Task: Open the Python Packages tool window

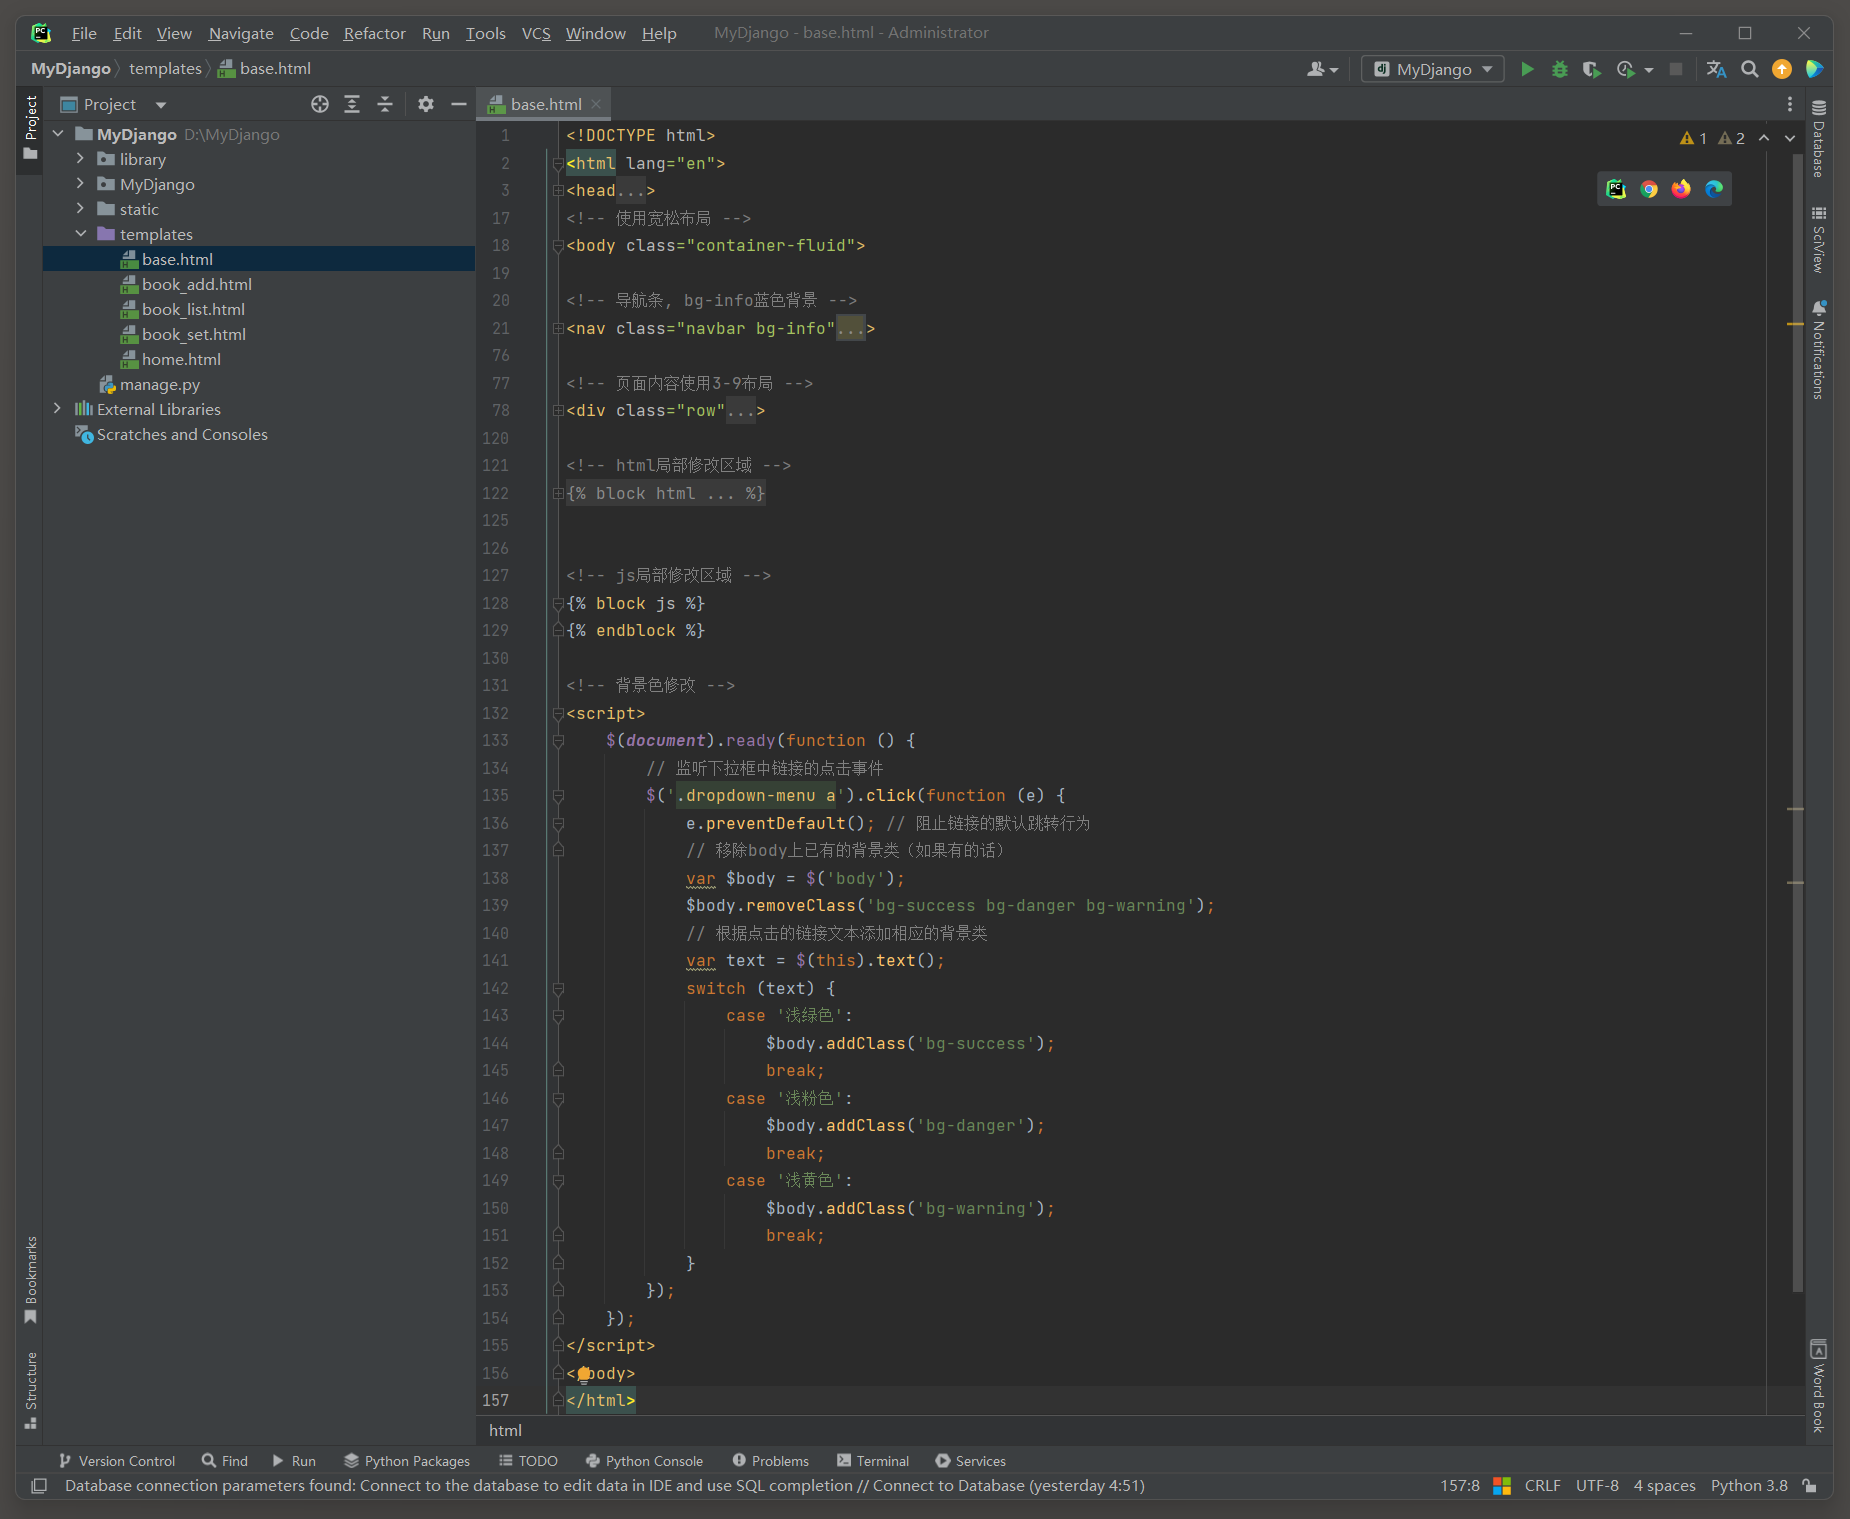Action: pos(407,1461)
